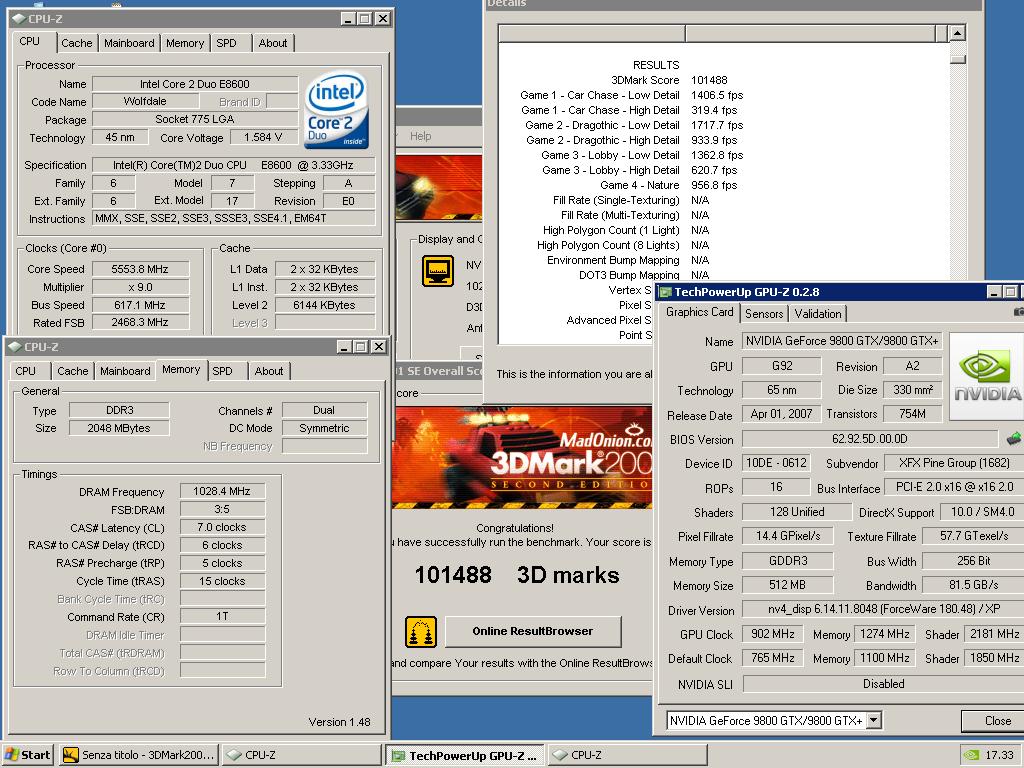This screenshot has height=768, width=1024.
Task: Click the title bar icon of the CPU-Z Processor window
Action: [18, 19]
